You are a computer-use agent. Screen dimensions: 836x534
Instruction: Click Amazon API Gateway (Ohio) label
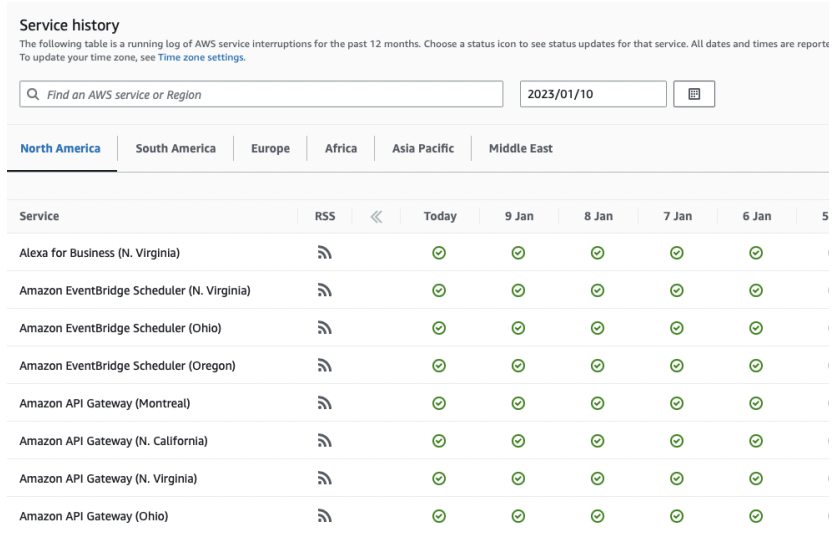93,516
